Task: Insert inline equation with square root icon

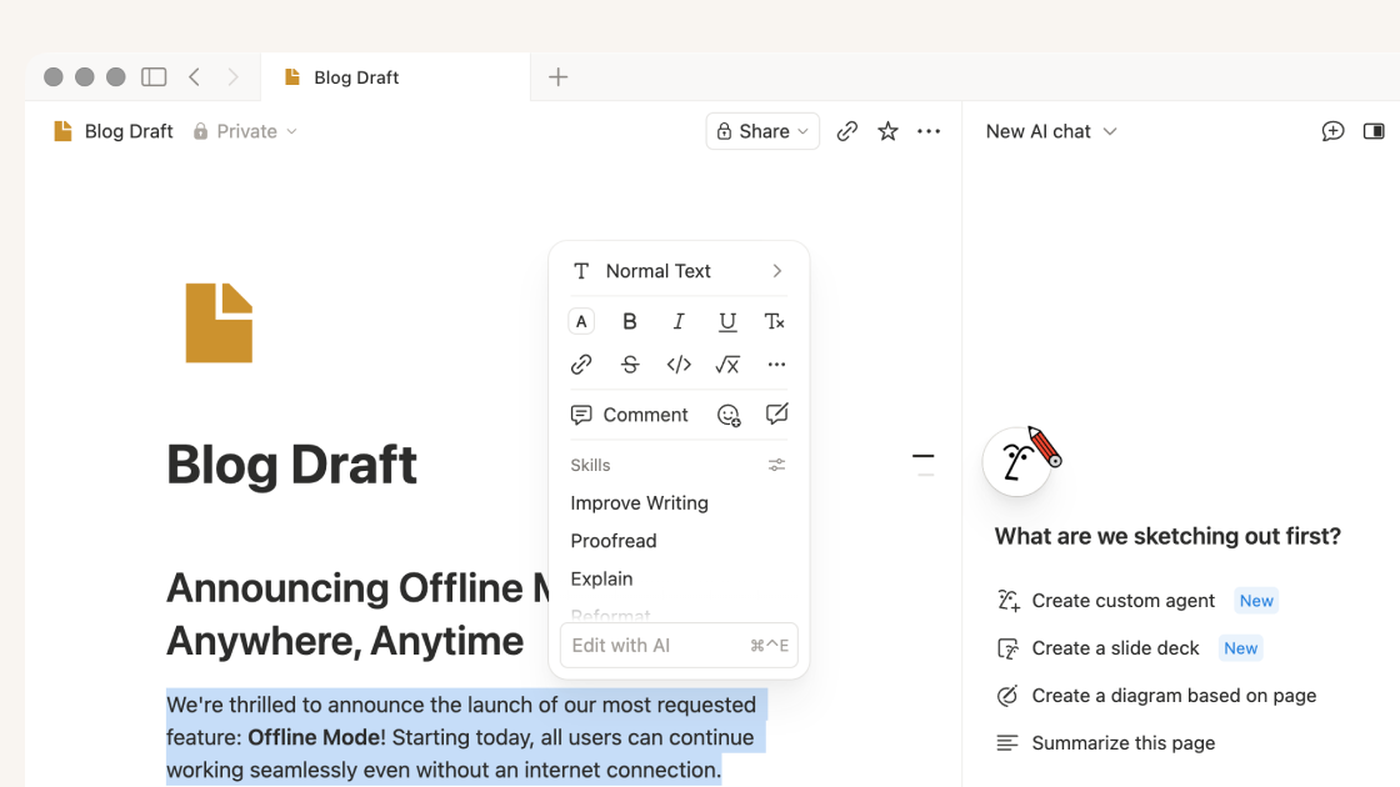Action: click(727, 365)
